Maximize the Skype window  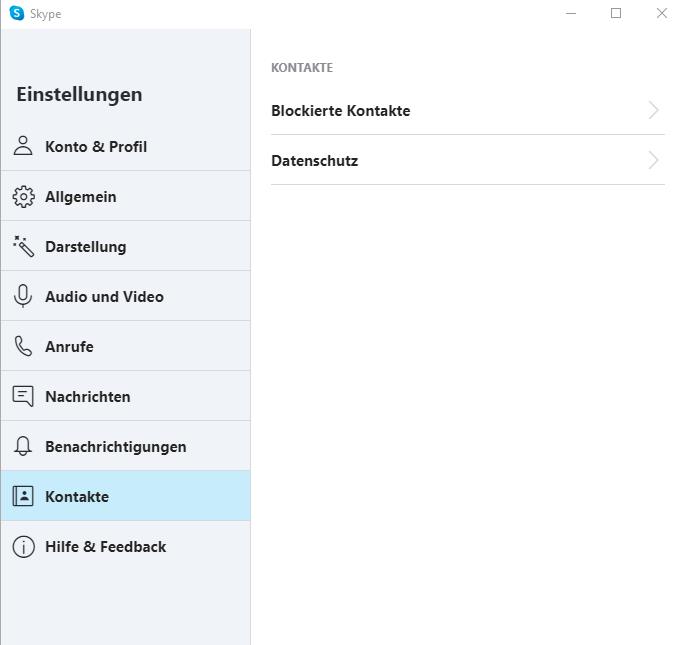[x=615, y=13]
